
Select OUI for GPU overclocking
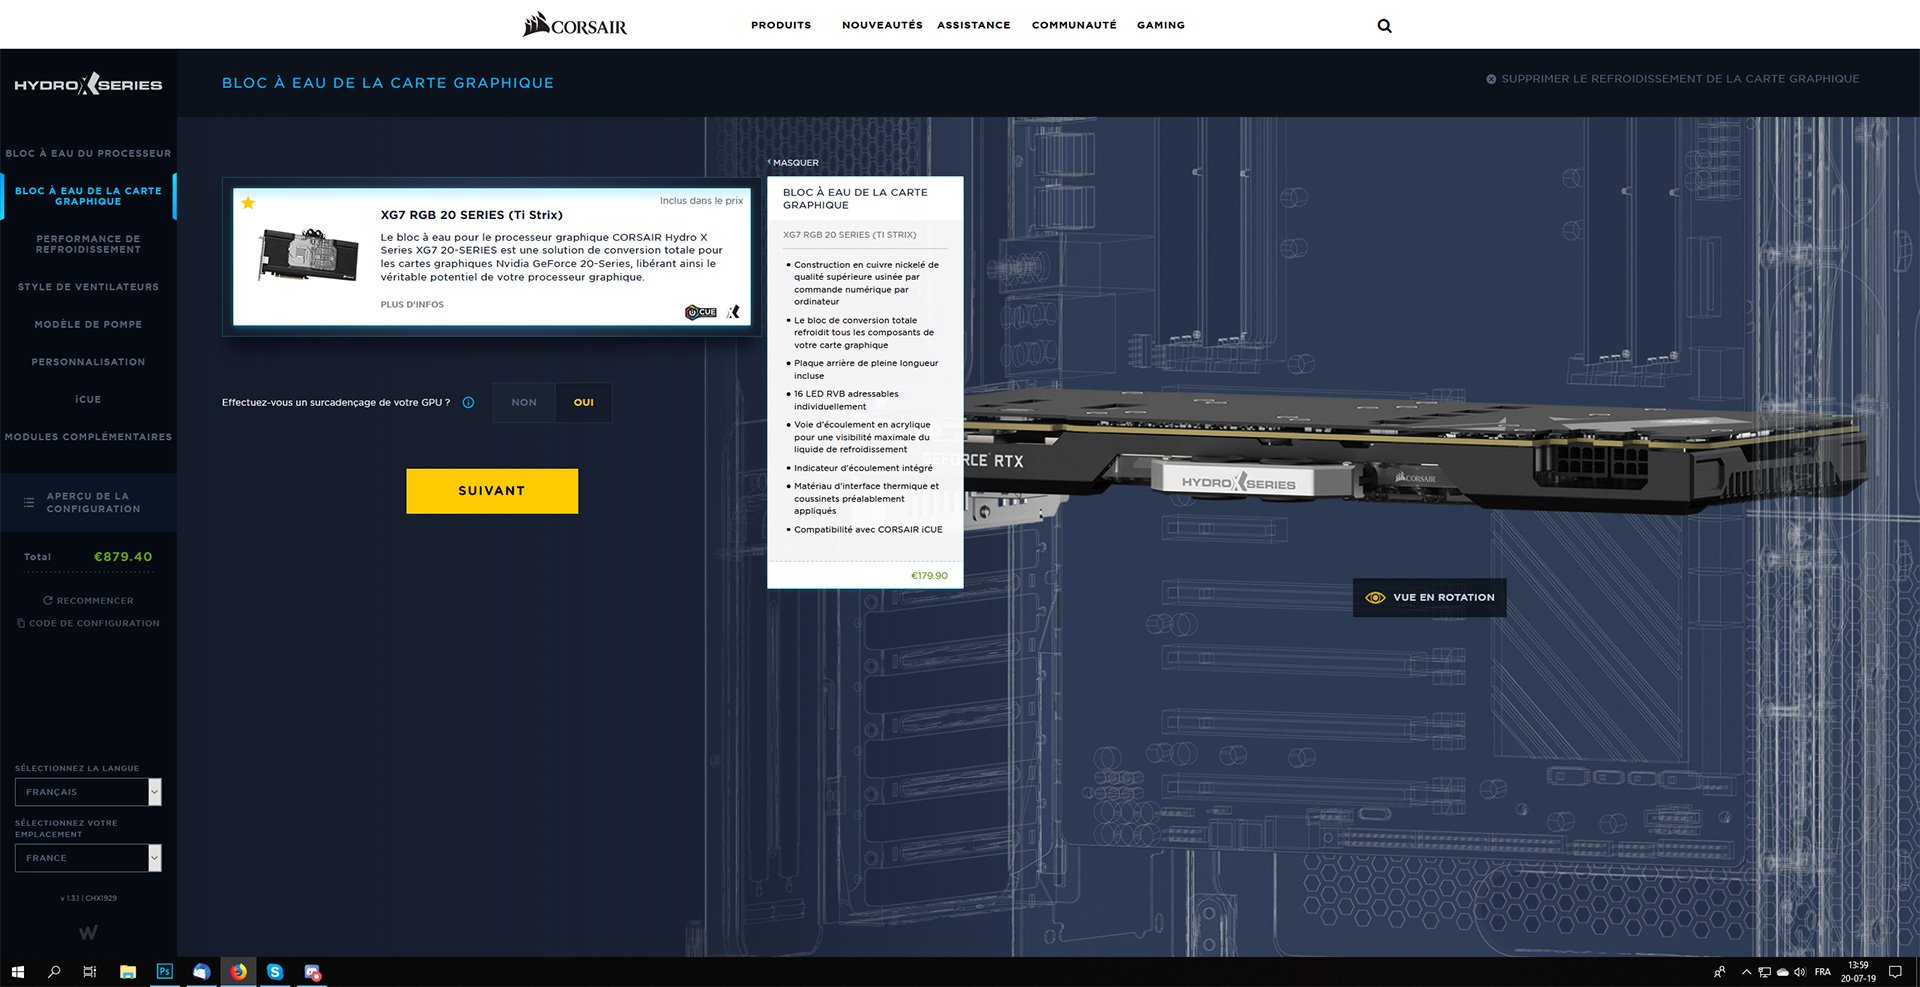(x=584, y=403)
